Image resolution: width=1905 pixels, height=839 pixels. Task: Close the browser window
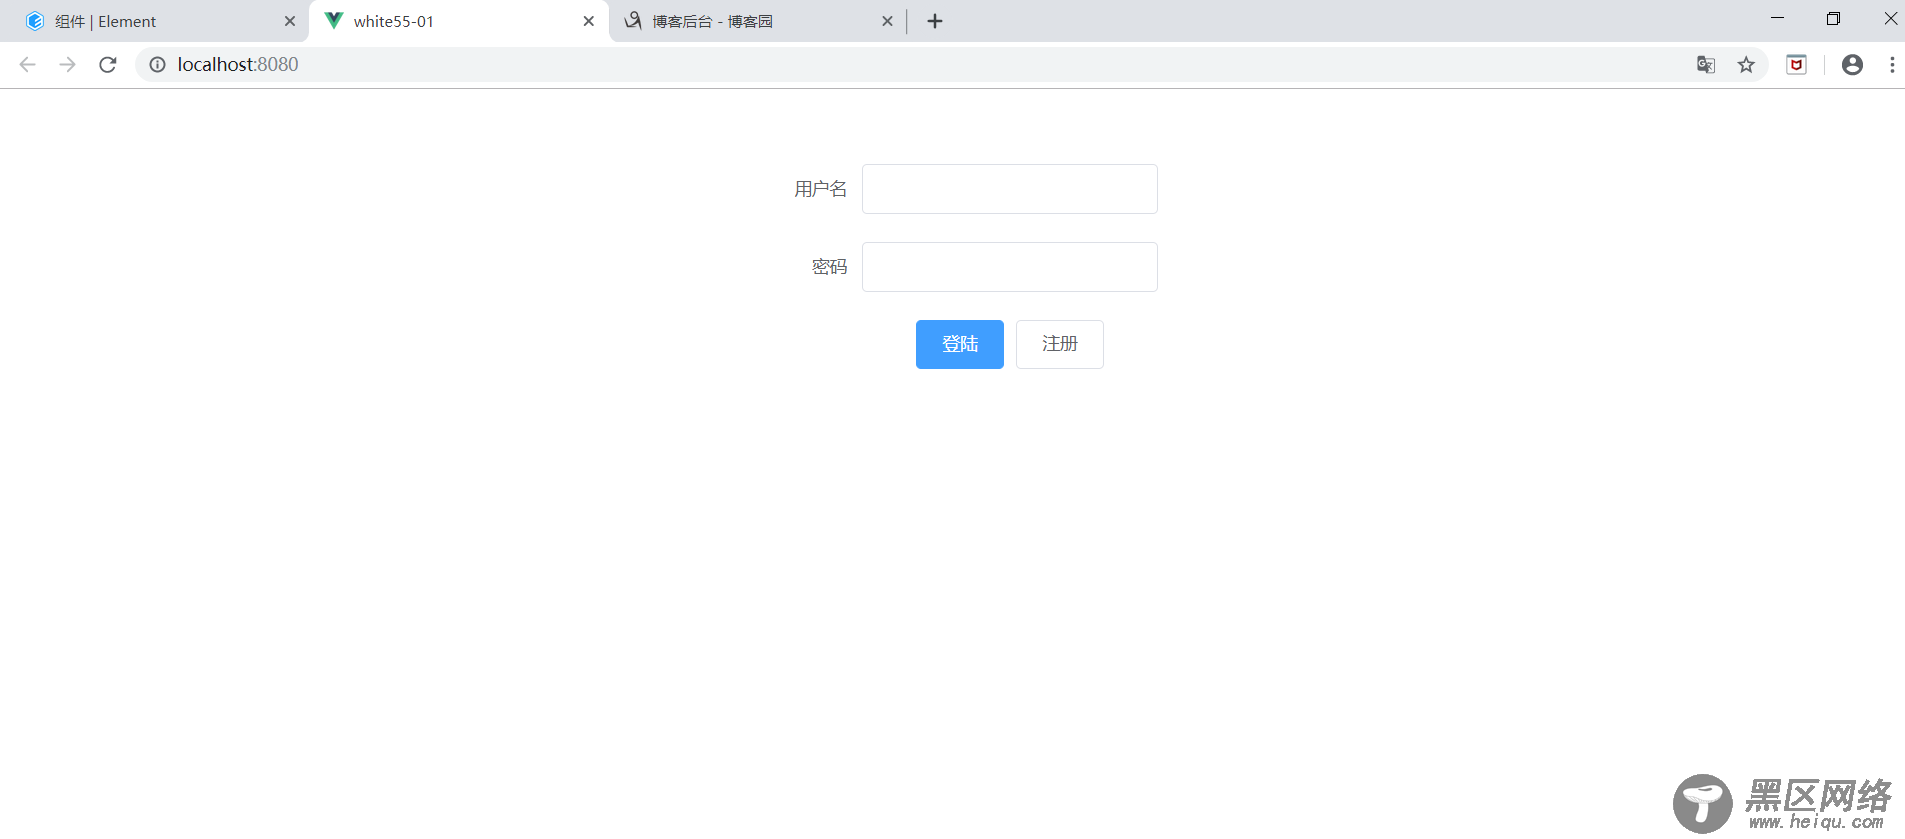click(1890, 18)
